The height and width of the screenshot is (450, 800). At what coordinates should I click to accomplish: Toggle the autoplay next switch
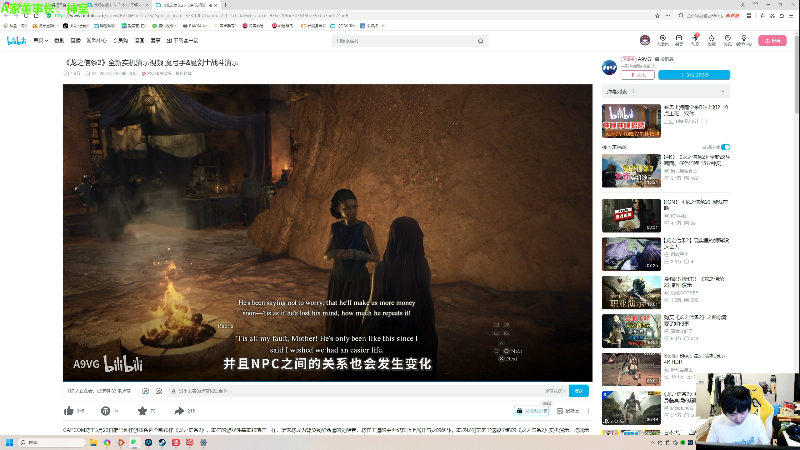(726, 147)
